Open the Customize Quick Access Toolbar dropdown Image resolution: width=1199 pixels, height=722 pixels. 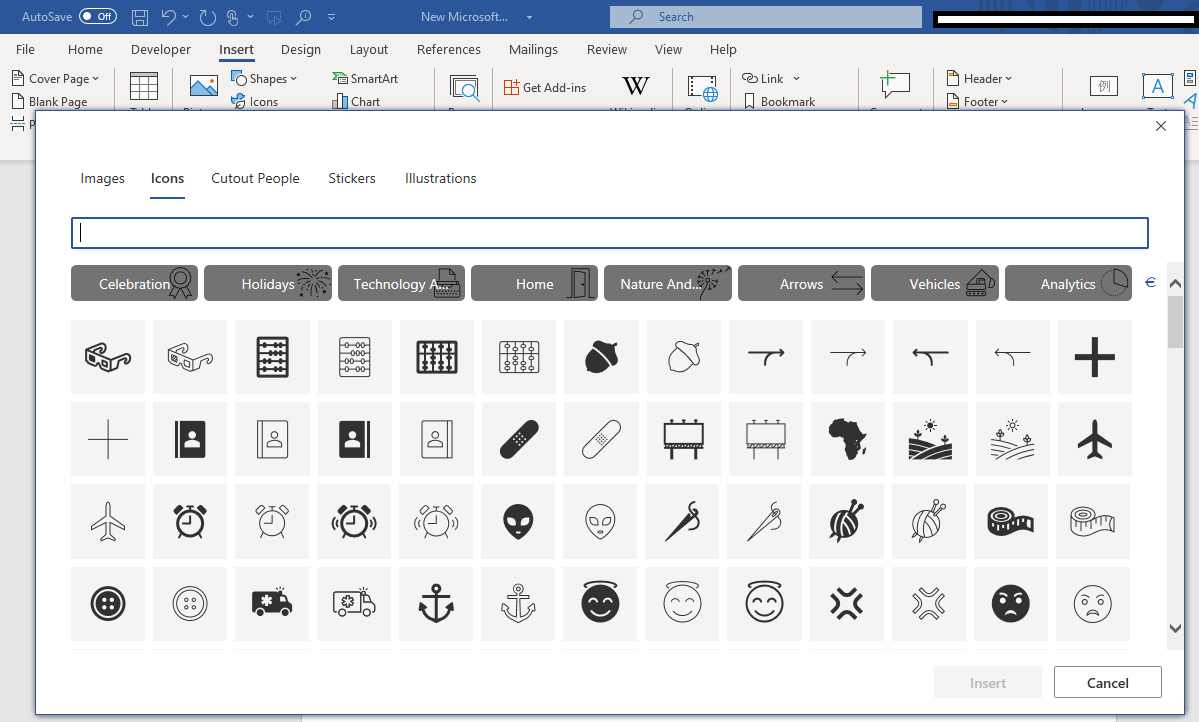click(331, 16)
